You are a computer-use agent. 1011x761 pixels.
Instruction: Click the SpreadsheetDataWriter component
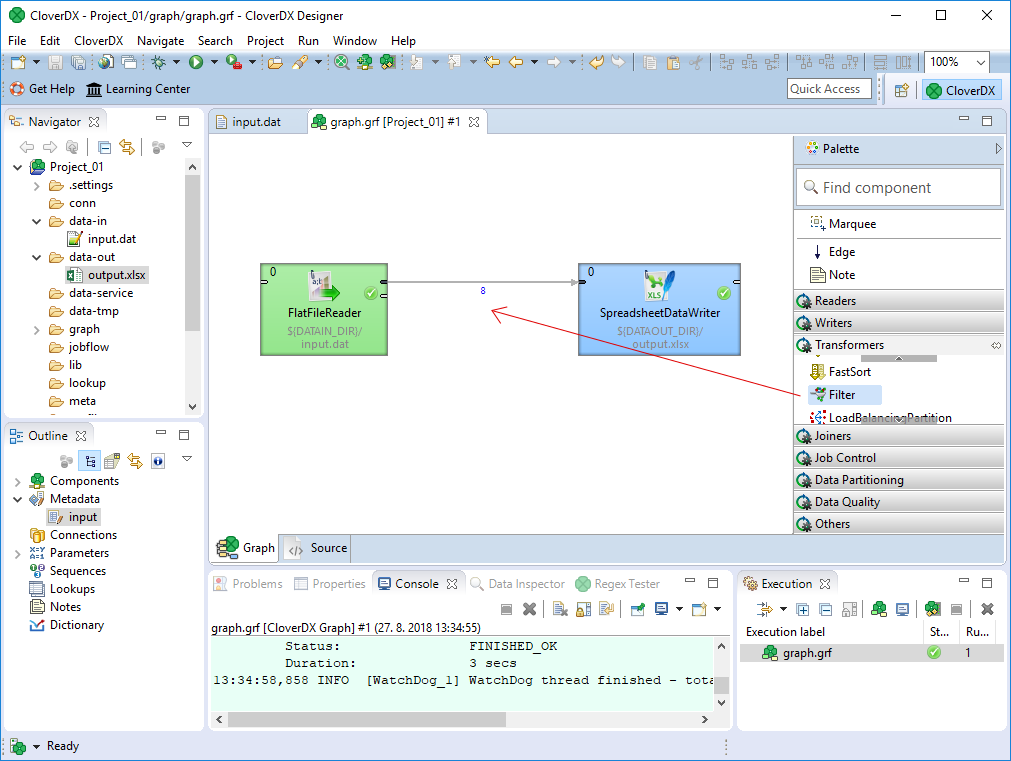(659, 310)
